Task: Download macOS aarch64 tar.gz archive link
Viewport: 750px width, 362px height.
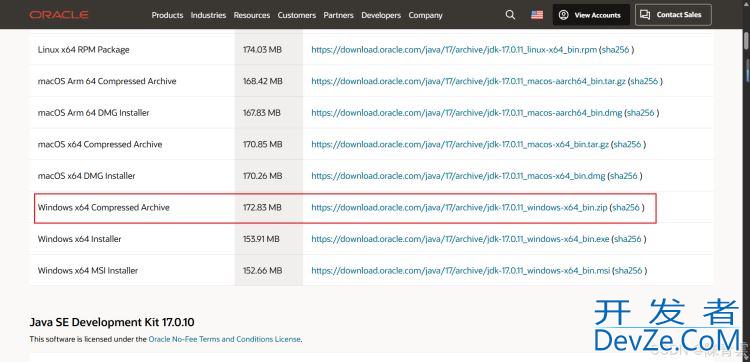Action: pos(468,81)
